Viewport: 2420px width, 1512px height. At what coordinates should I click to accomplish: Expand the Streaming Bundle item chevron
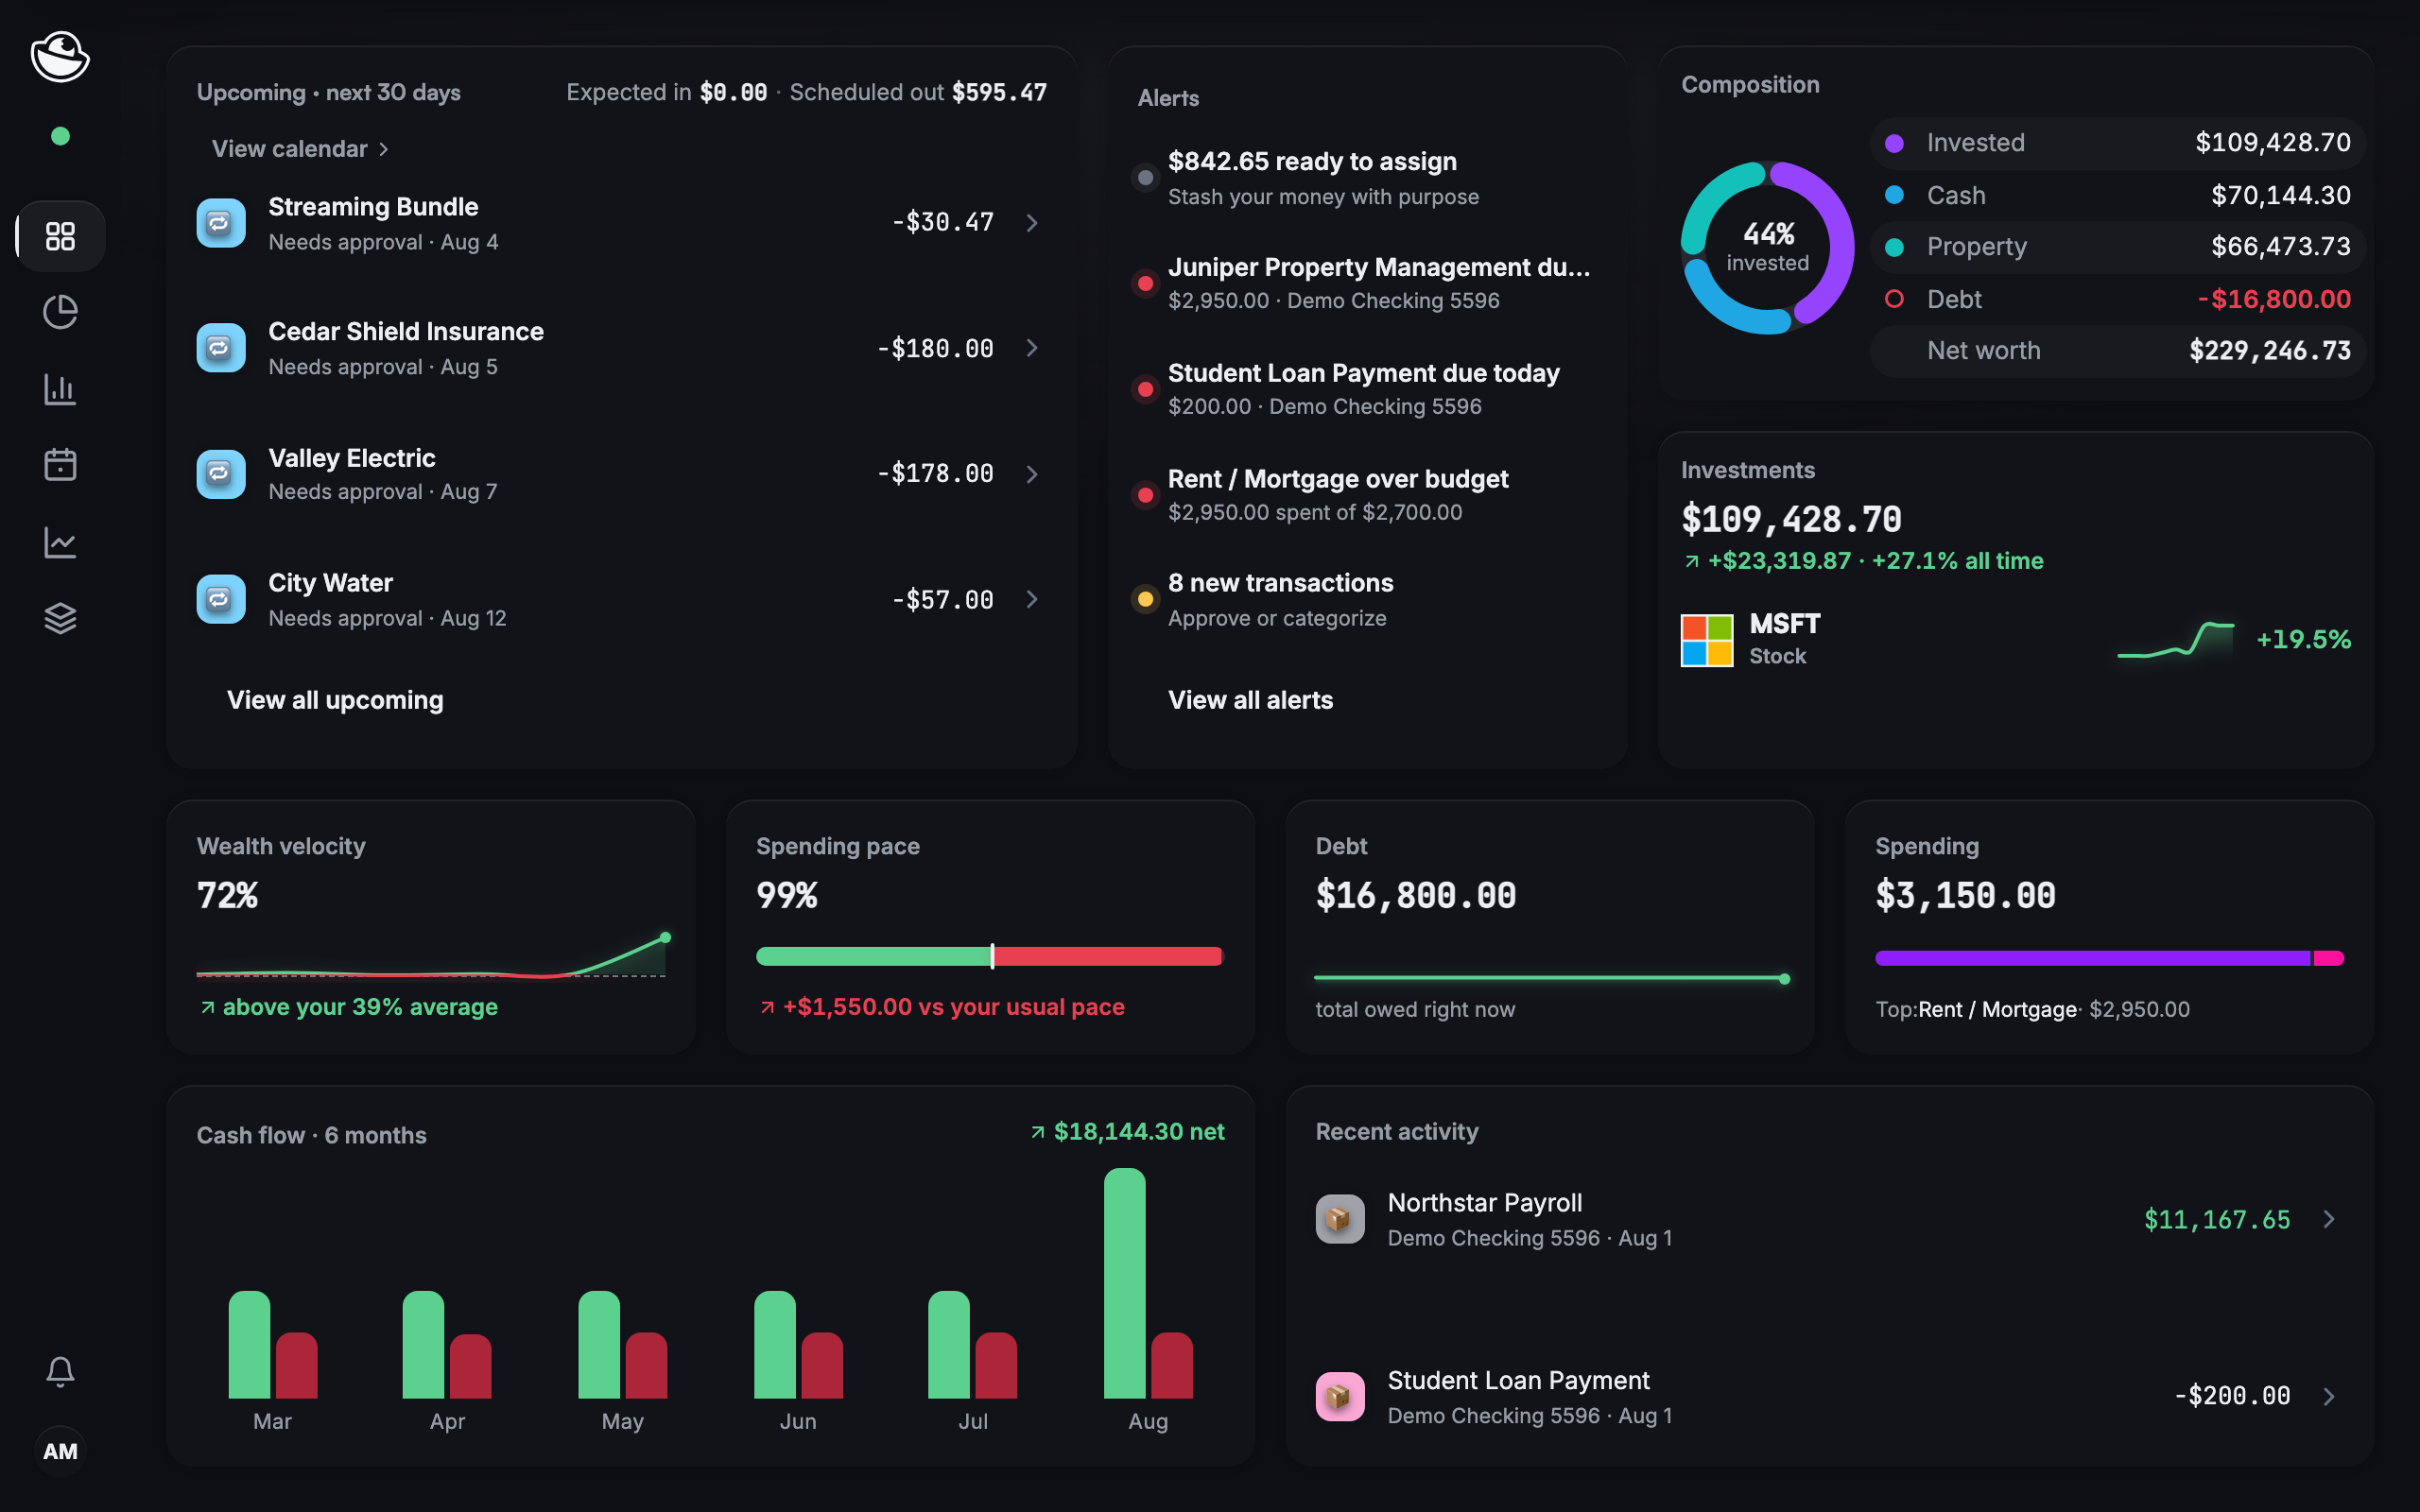point(1032,223)
